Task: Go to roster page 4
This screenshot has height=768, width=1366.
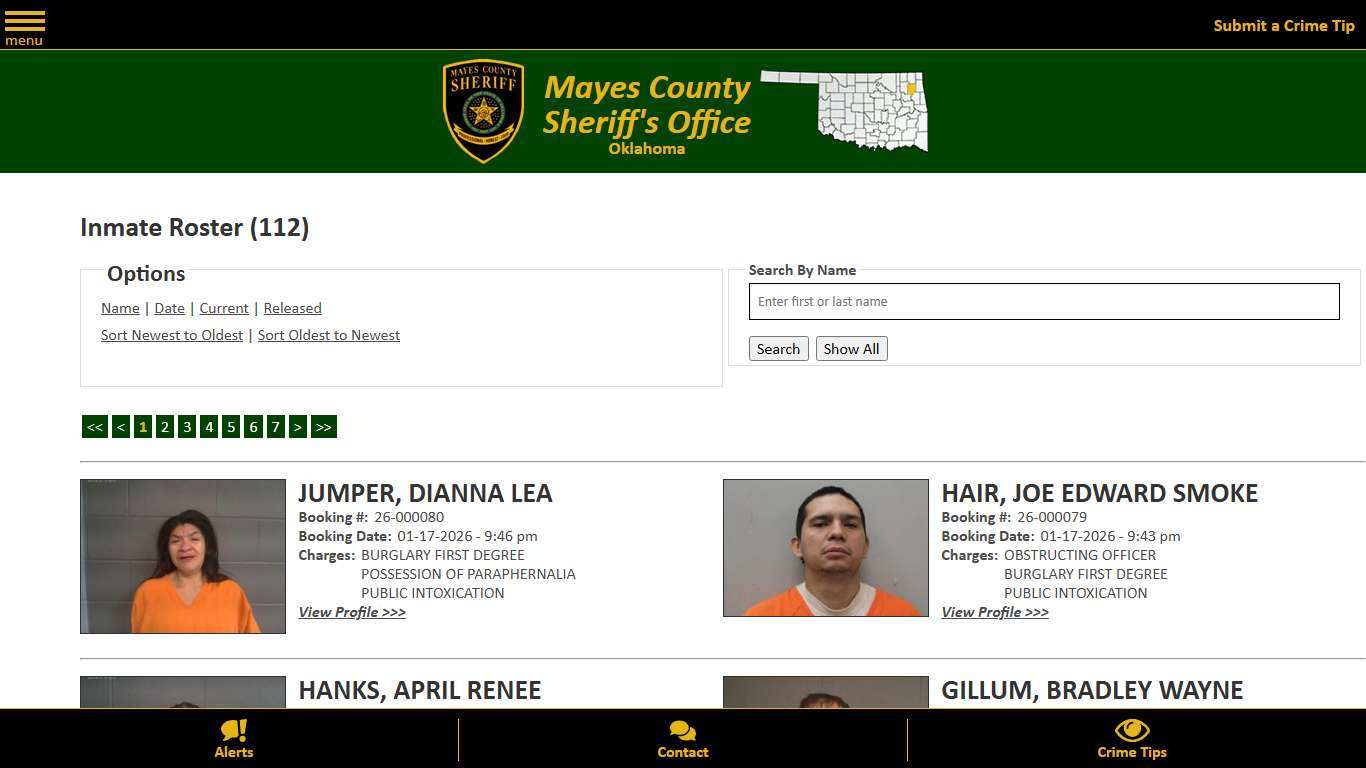Action: 209,426
